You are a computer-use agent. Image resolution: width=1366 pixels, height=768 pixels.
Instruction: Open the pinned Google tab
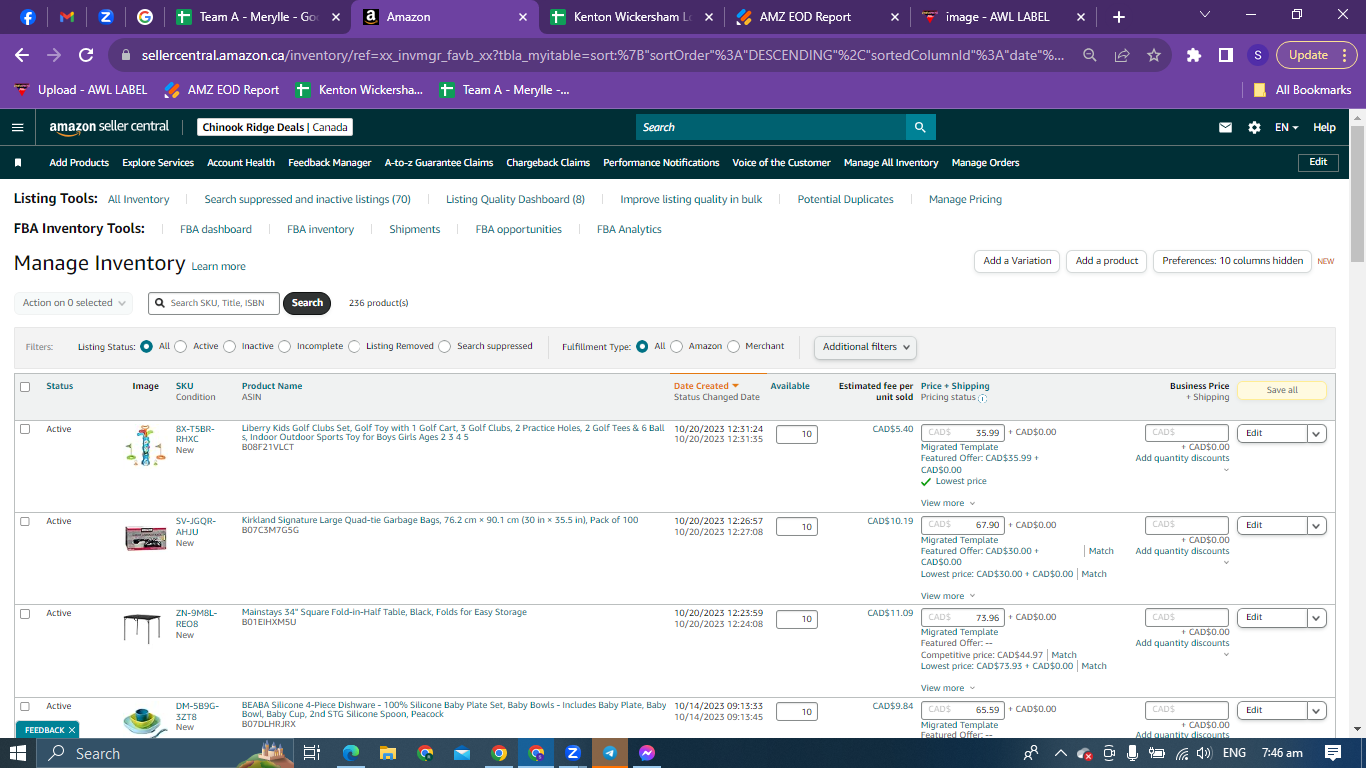[x=145, y=17]
